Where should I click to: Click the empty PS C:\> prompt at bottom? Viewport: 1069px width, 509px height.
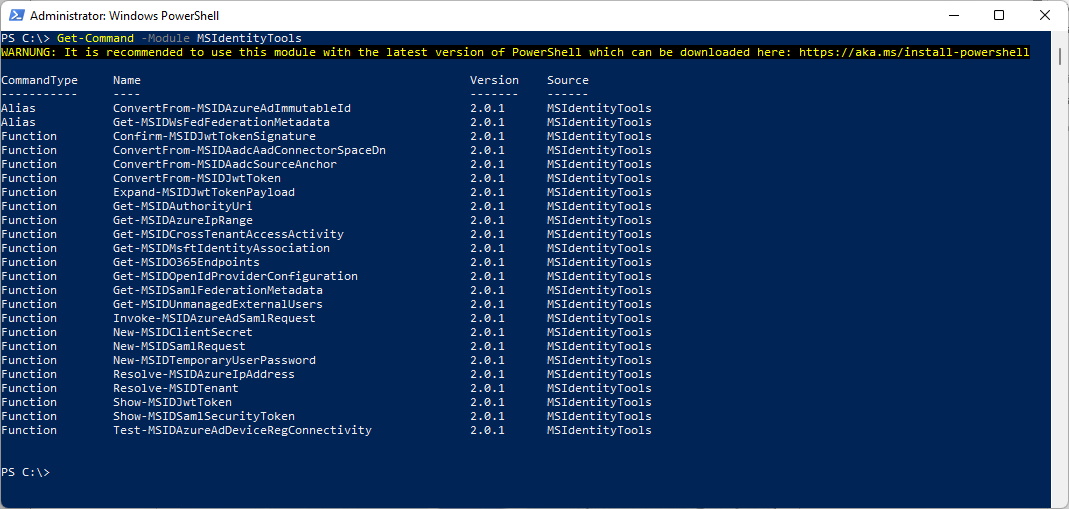25,472
